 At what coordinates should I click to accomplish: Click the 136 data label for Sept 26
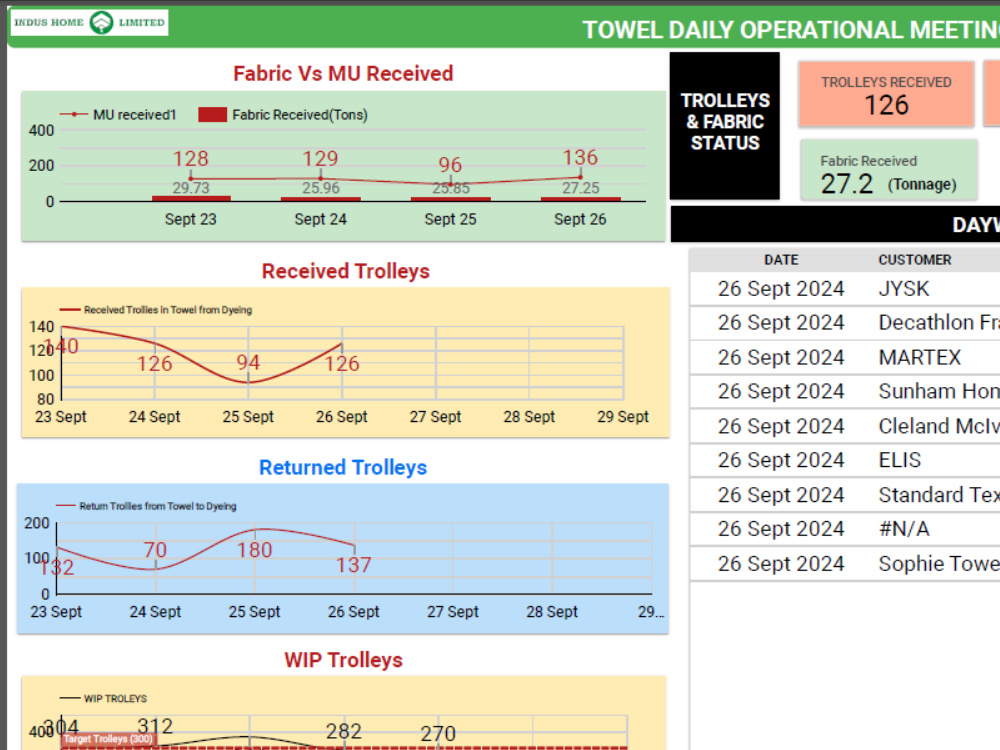point(580,157)
